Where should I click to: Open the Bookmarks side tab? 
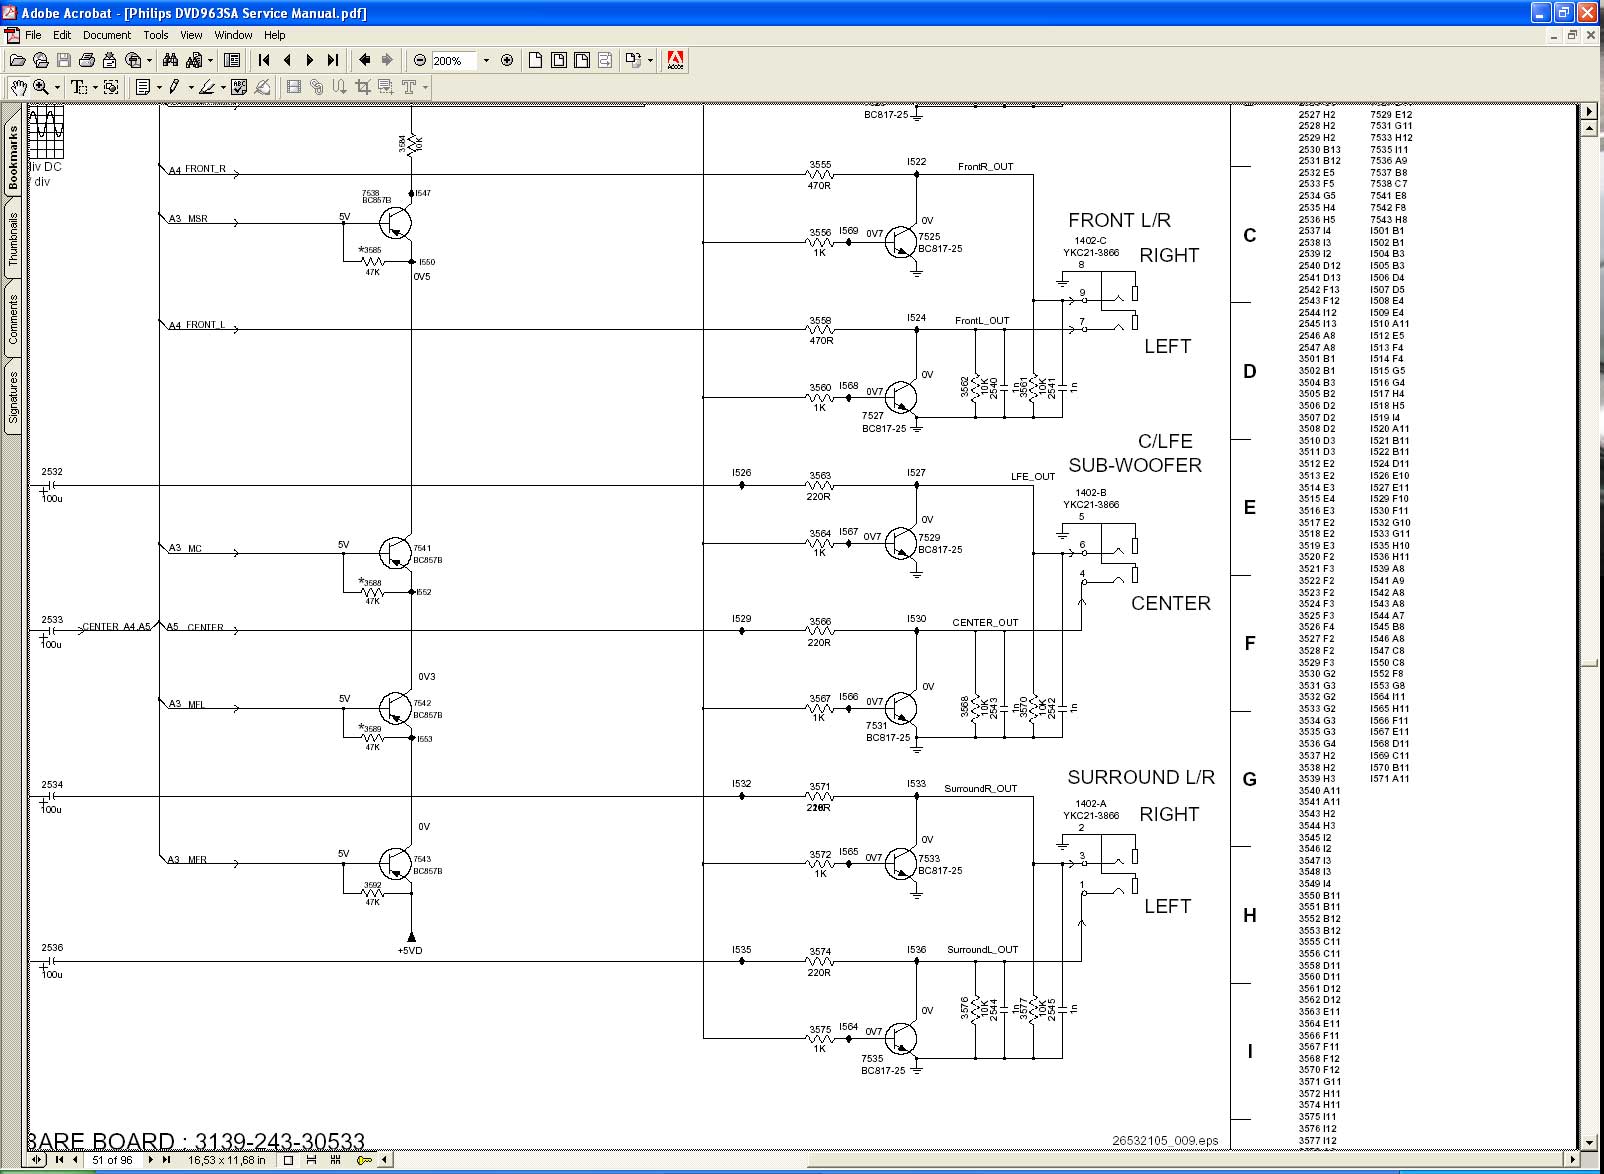(13, 158)
